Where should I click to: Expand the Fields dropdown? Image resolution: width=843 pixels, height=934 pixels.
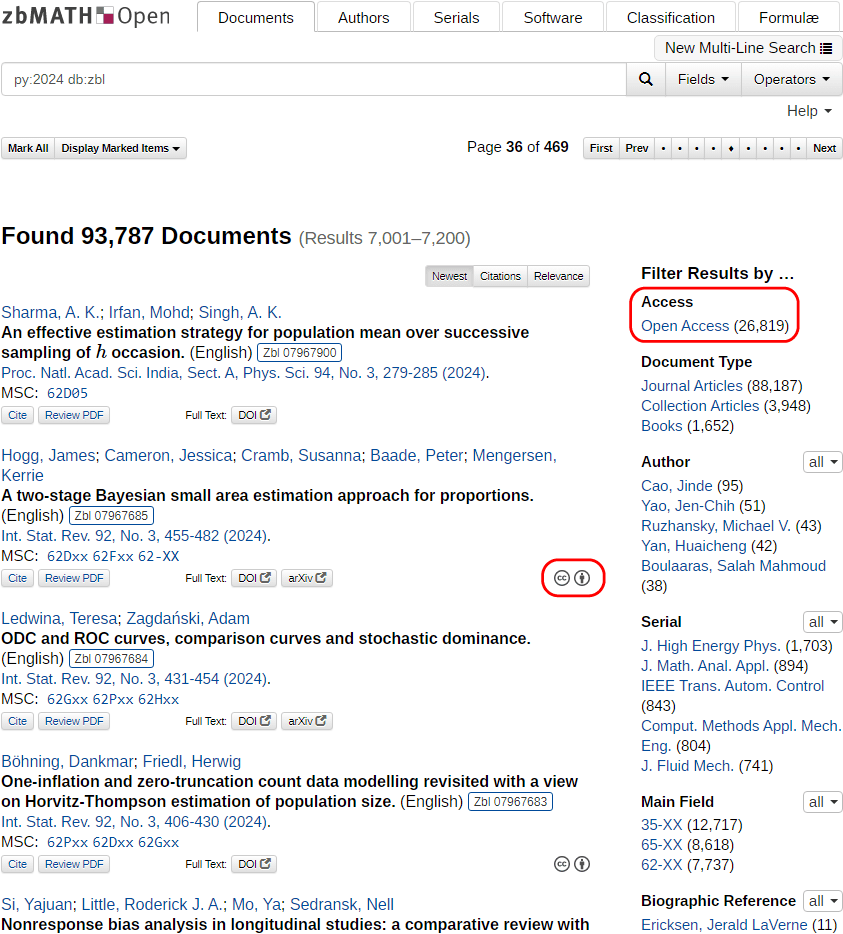pyautogui.click(x=703, y=79)
